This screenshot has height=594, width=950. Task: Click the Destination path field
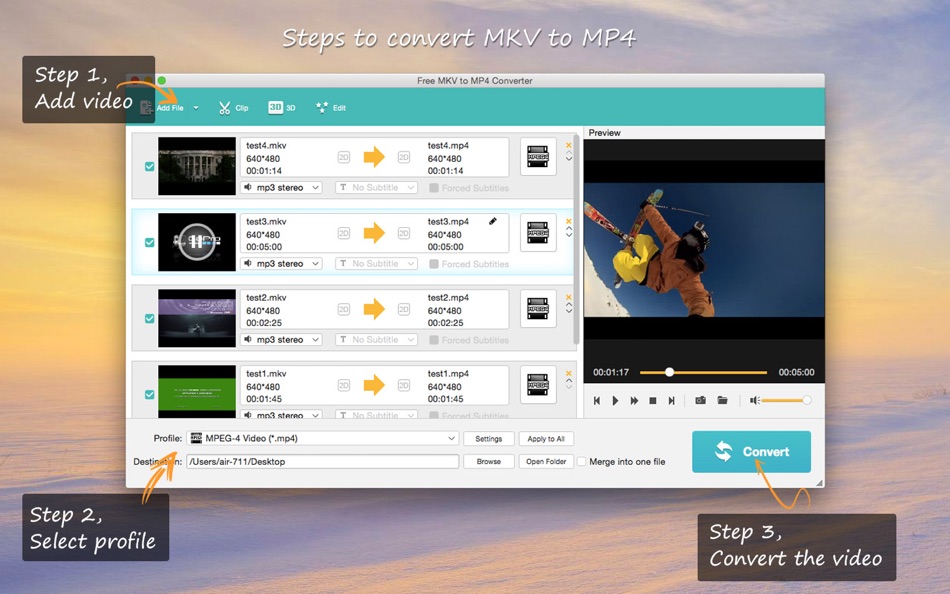point(322,461)
